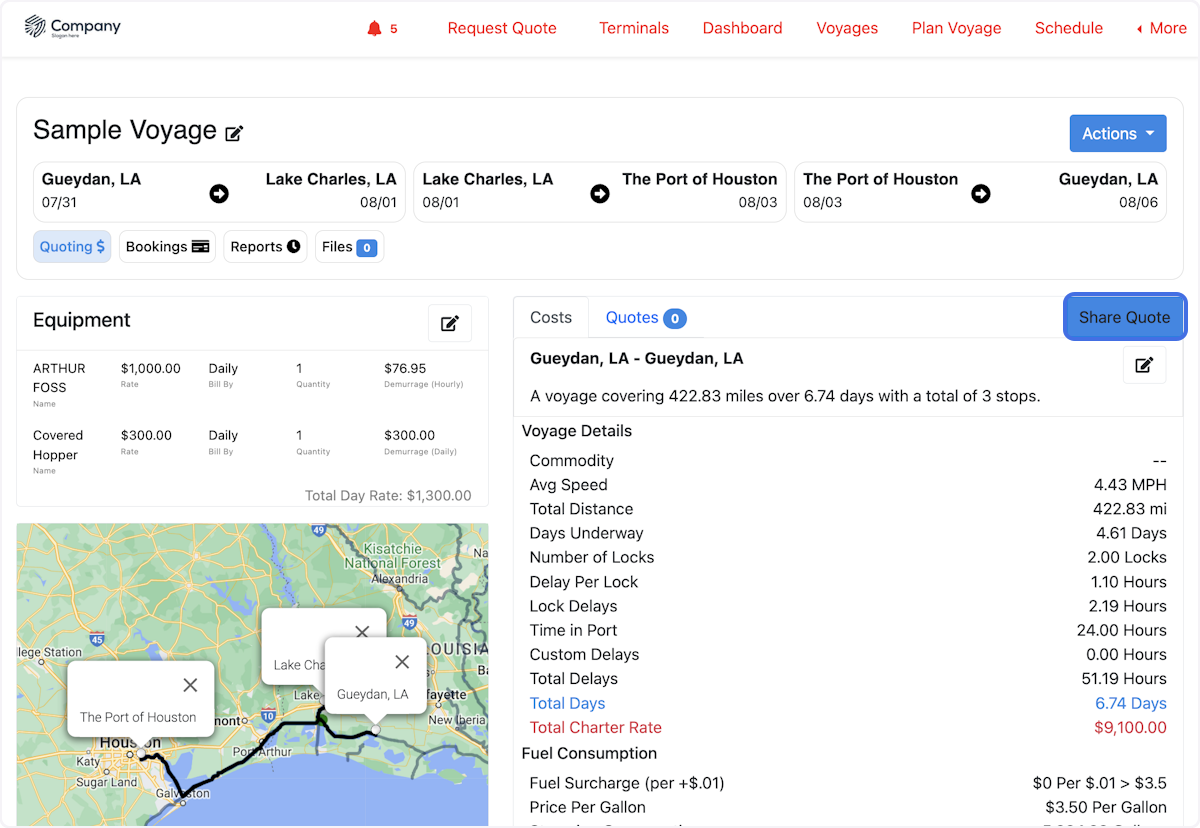Click the Total Days label
The width and height of the screenshot is (1200, 828).
click(567, 703)
